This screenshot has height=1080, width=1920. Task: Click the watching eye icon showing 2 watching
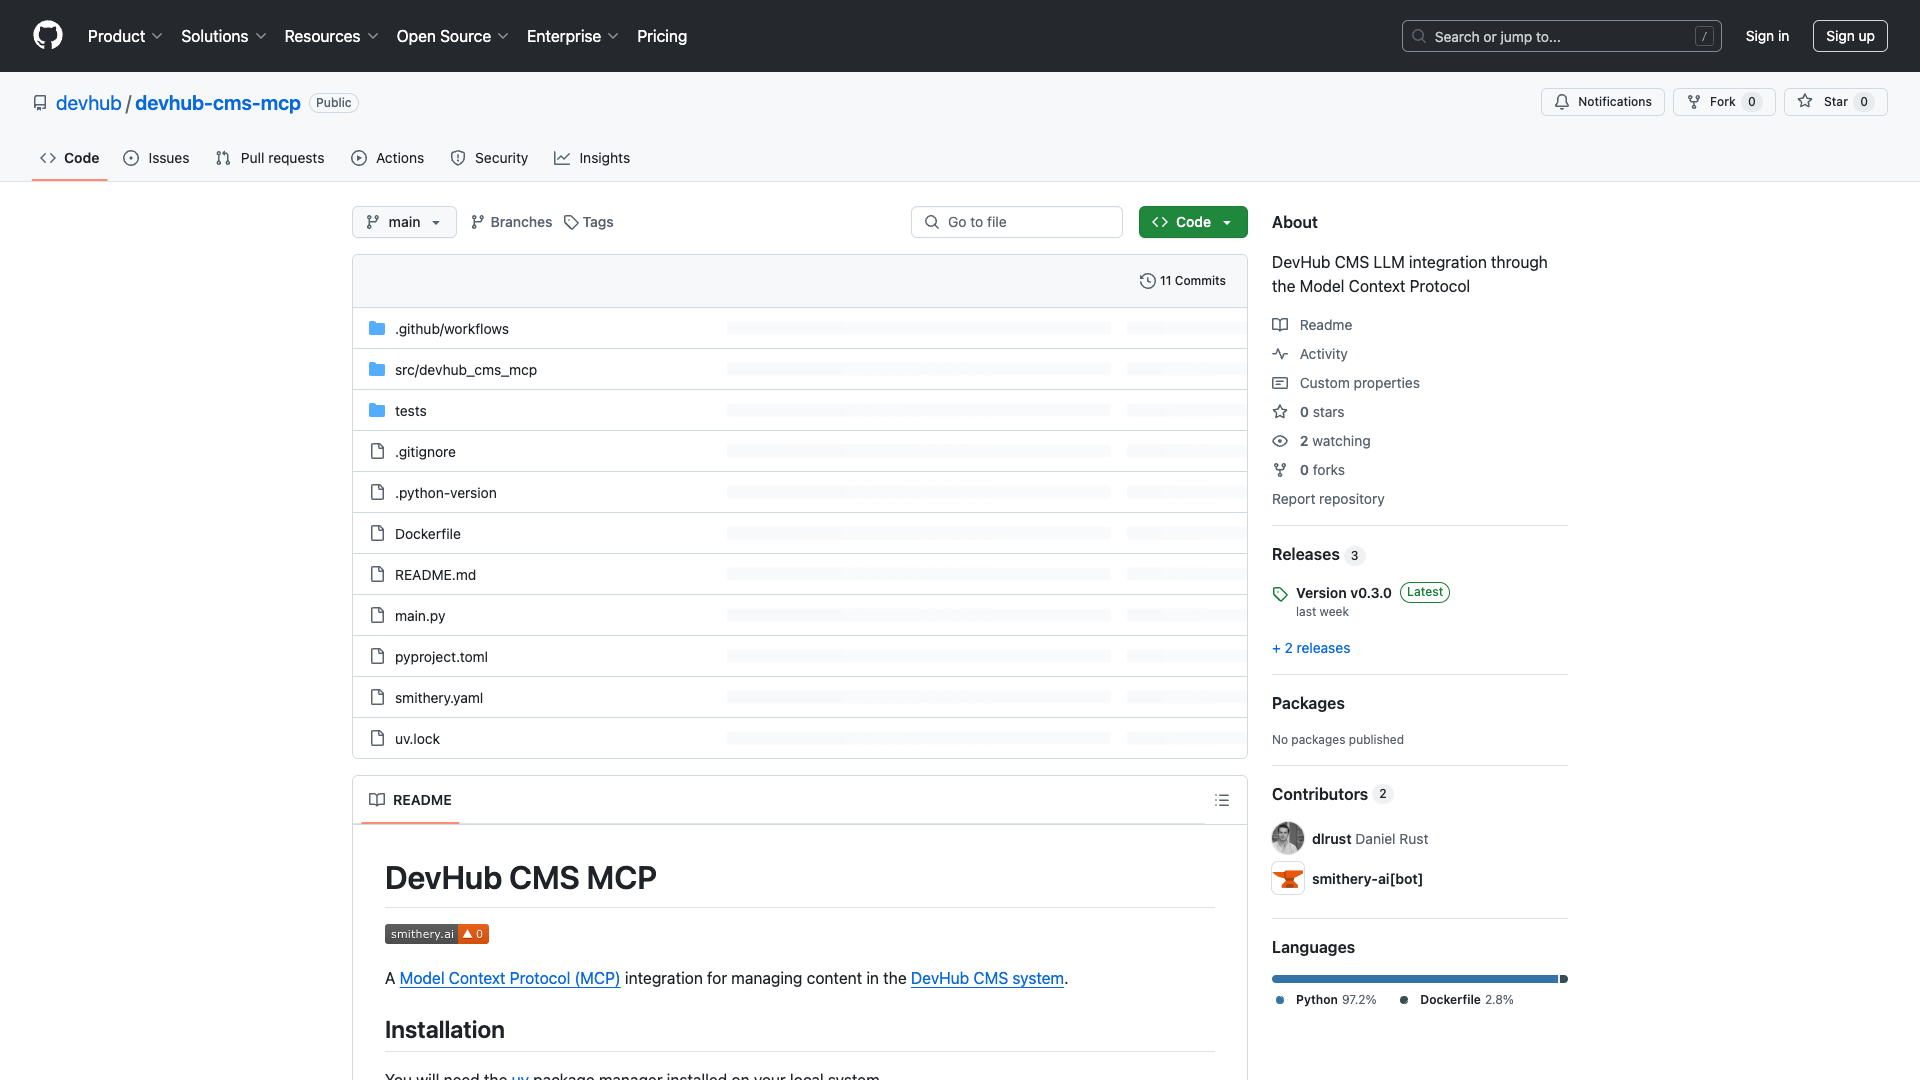point(1280,441)
